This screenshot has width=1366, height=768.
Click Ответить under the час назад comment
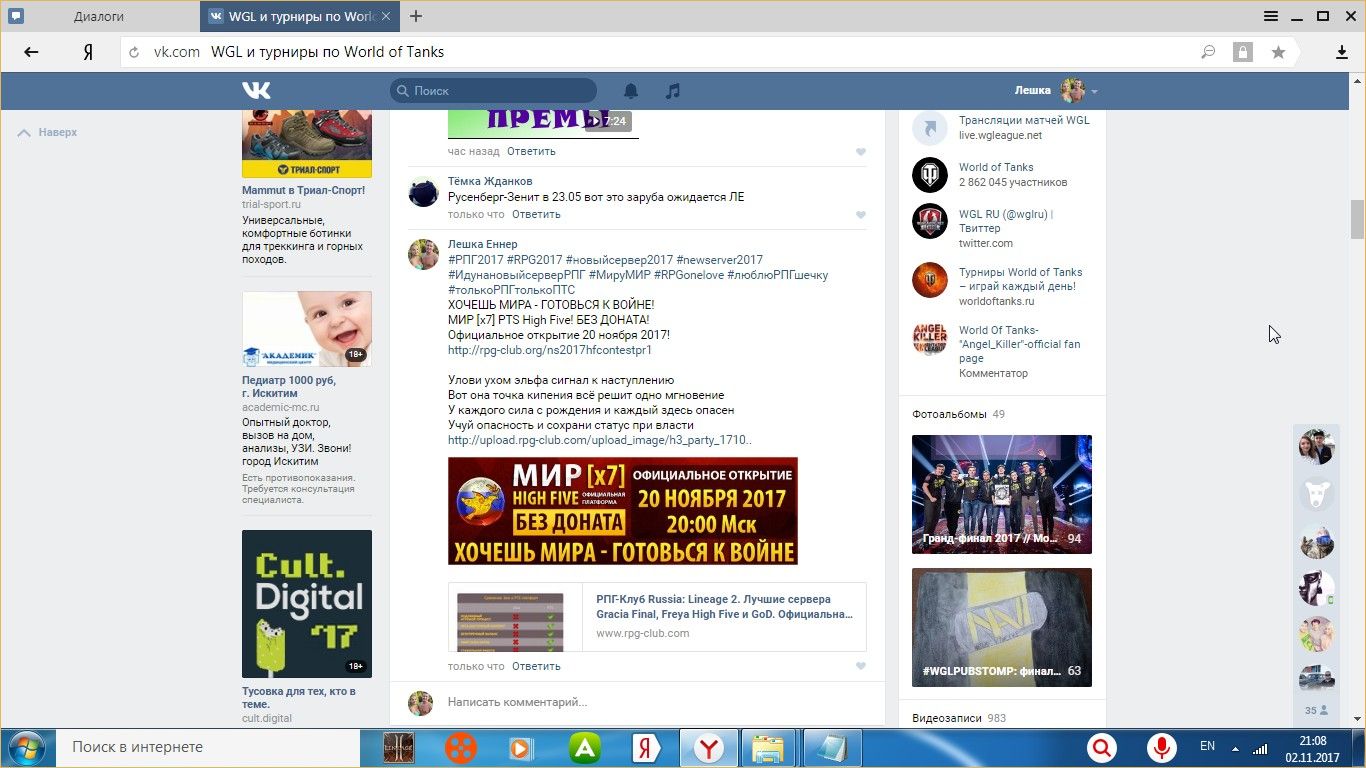tap(531, 151)
